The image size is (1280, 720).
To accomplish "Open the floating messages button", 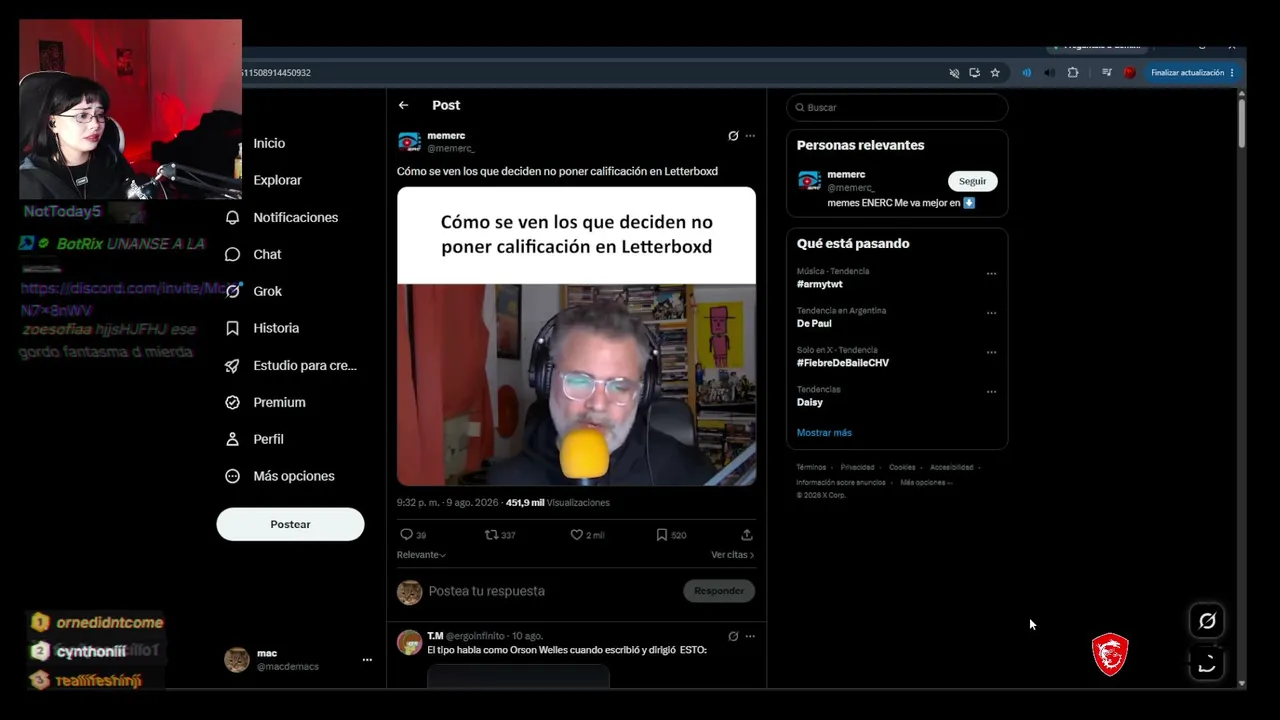I will tap(1207, 663).
